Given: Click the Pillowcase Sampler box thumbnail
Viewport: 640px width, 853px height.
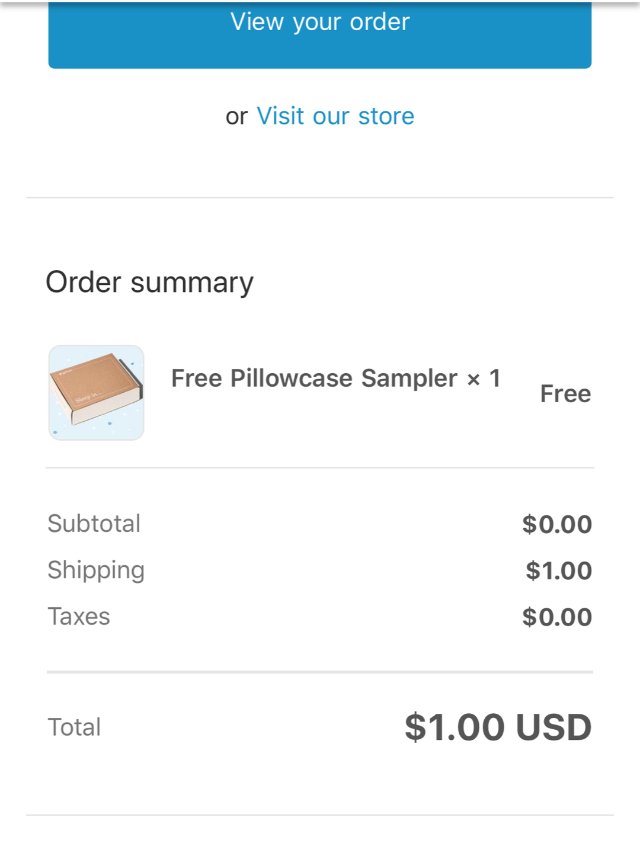Looking at the screenshot, I should pos(96,393).
